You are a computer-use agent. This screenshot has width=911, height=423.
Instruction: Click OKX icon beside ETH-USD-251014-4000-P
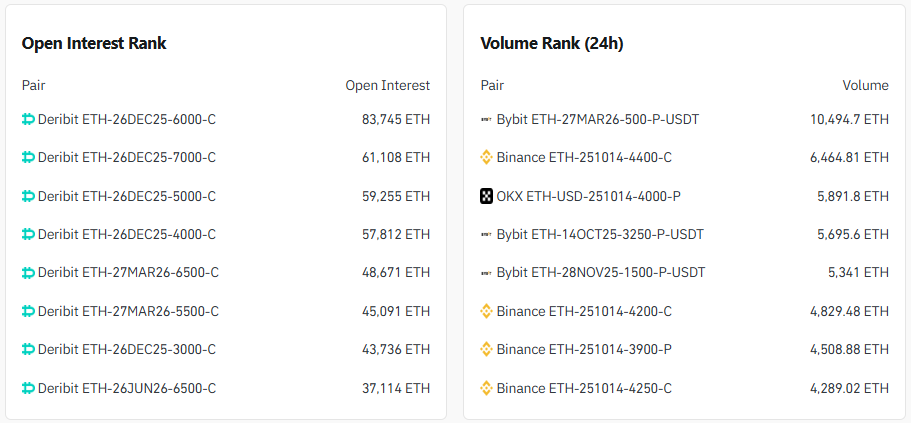pos(487,196)
